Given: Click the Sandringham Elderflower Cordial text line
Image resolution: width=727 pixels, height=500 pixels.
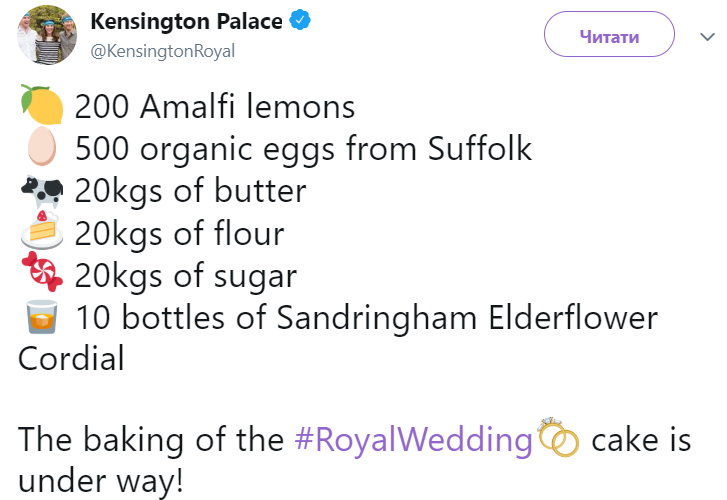Looking at the screenshot, I should pyautogui.click(x=366, y=318).
